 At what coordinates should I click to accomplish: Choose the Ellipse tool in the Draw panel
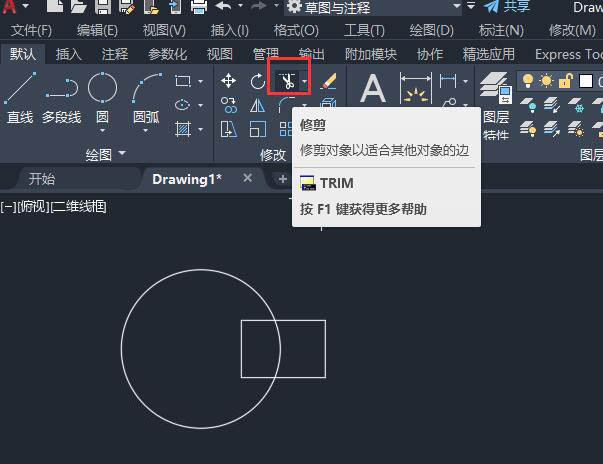coord(182,105)
